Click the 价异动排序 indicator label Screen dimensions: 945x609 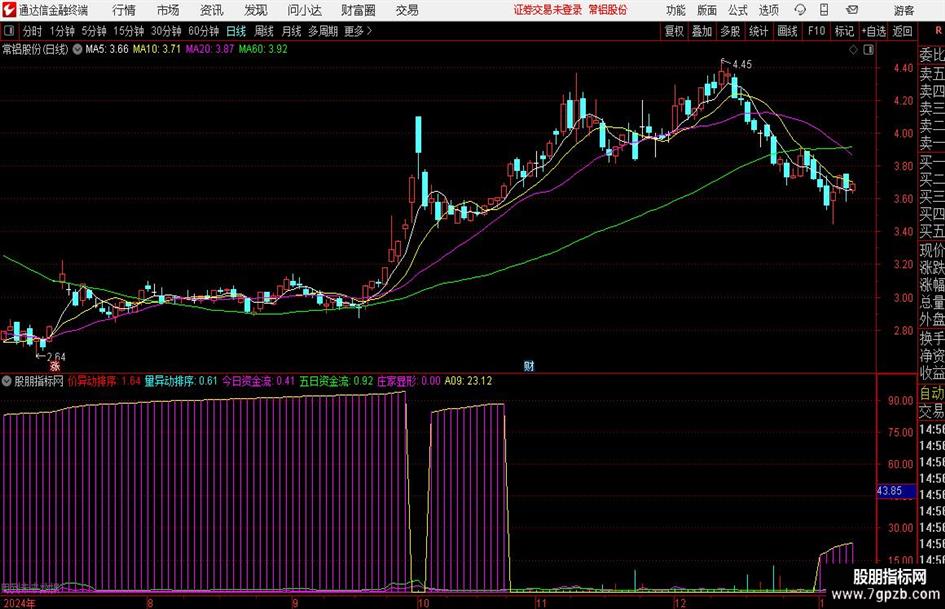(104, 381)
